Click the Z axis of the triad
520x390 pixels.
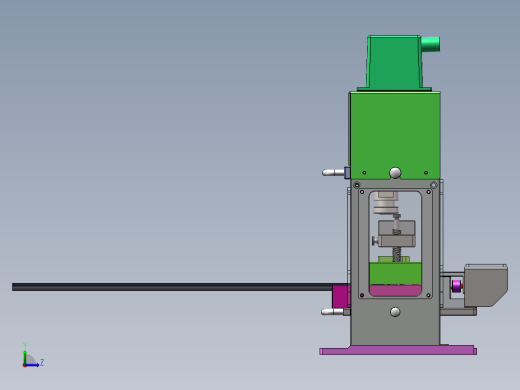tap(33, 365)
